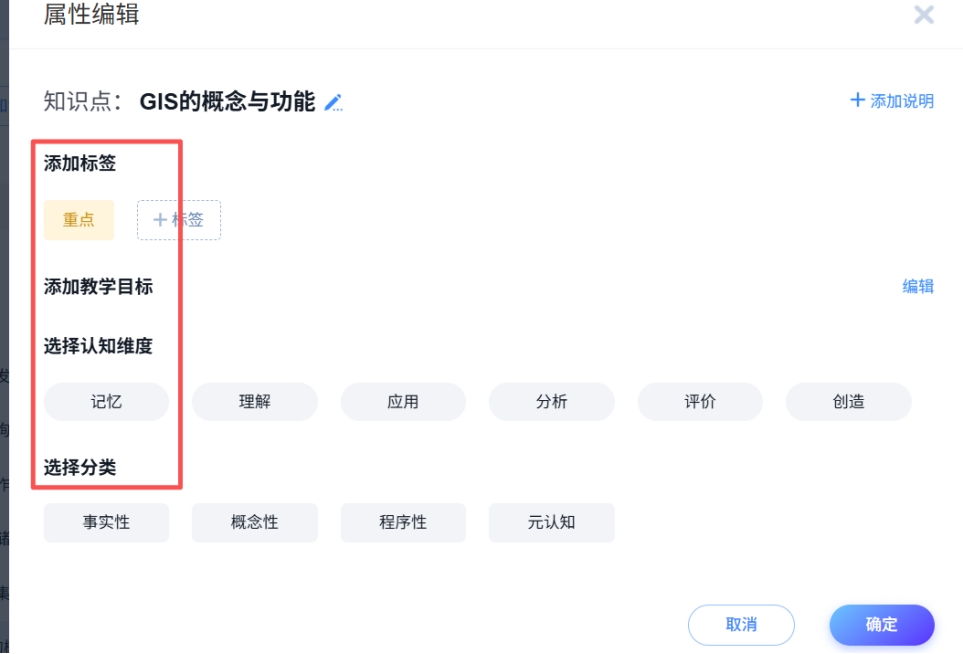Add a new tag via +标签
Screen dimensions: 963x654
coord(179,220)
